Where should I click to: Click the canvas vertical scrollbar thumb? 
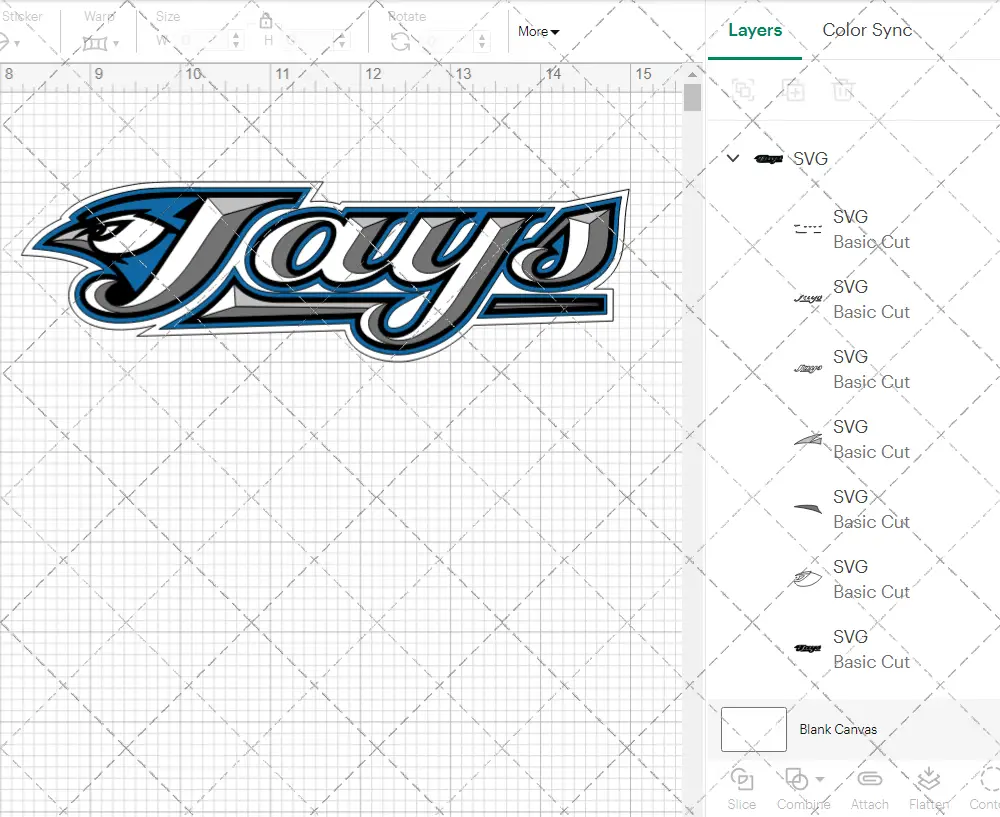tap(692, 98)
